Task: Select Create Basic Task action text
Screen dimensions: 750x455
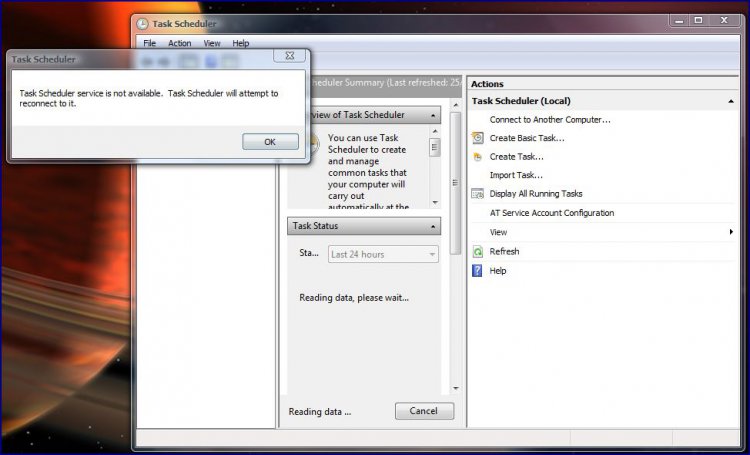Action: 527,138
